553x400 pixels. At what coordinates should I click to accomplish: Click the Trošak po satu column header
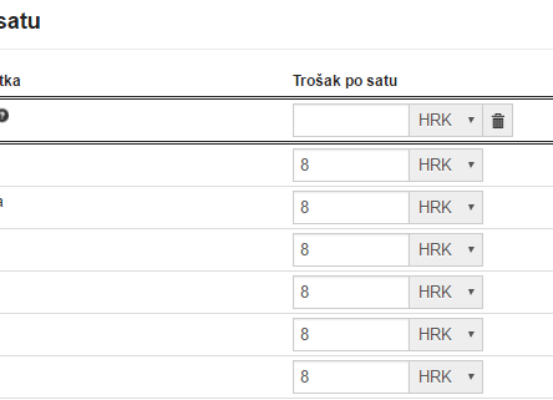click(x=345, y=81)
